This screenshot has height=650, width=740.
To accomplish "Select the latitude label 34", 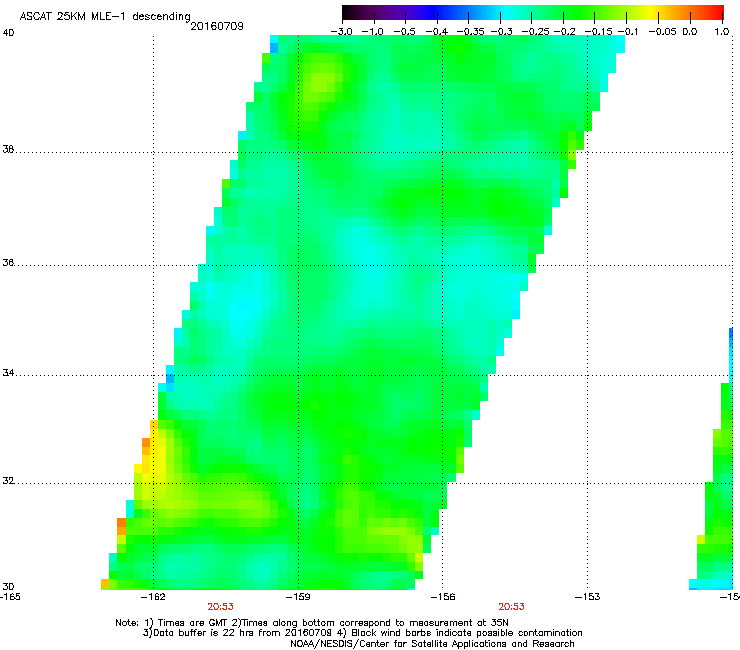I will [8, 373].
